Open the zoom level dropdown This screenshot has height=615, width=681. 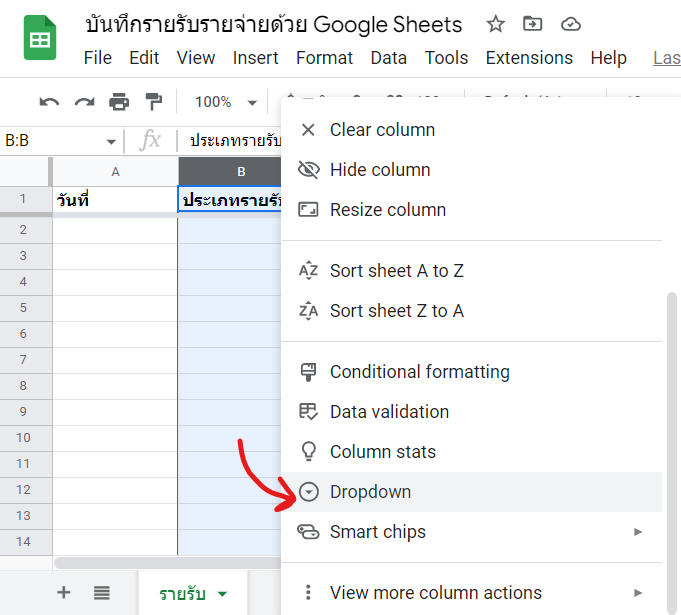coord(226,102)
